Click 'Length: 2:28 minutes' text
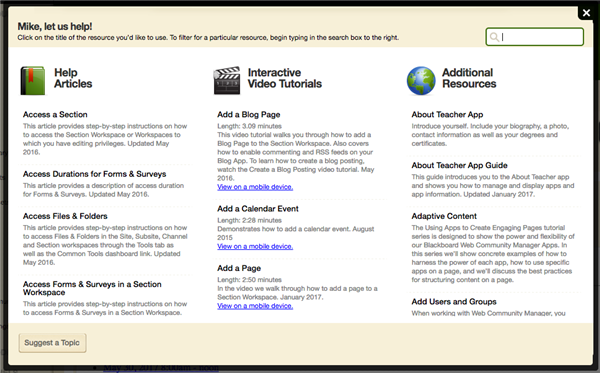 (249, 220)
